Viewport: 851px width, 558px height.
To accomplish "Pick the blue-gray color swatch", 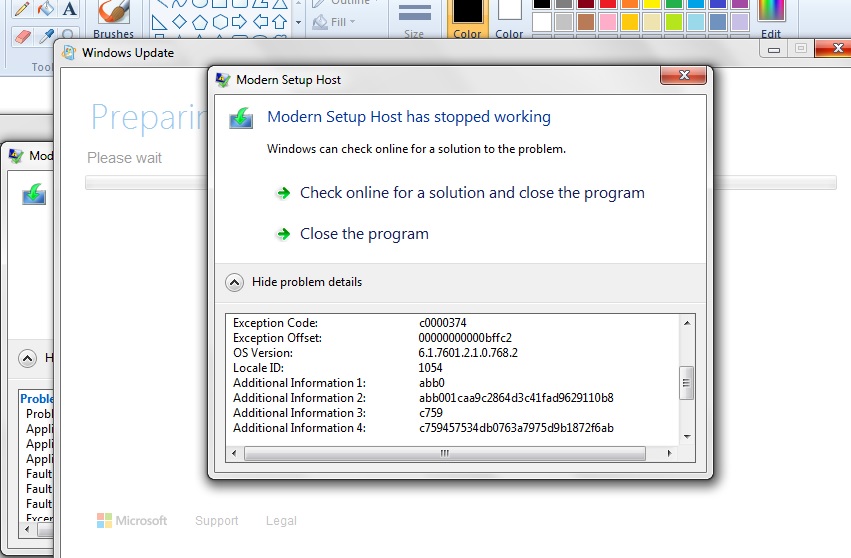I will (717, 22).
